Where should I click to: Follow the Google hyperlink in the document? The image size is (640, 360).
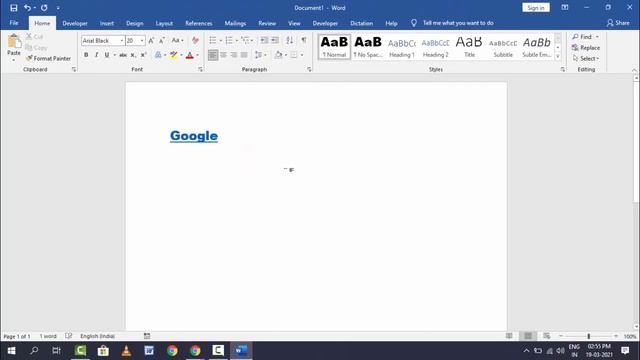pyautogui.click(x=194, y=136)
